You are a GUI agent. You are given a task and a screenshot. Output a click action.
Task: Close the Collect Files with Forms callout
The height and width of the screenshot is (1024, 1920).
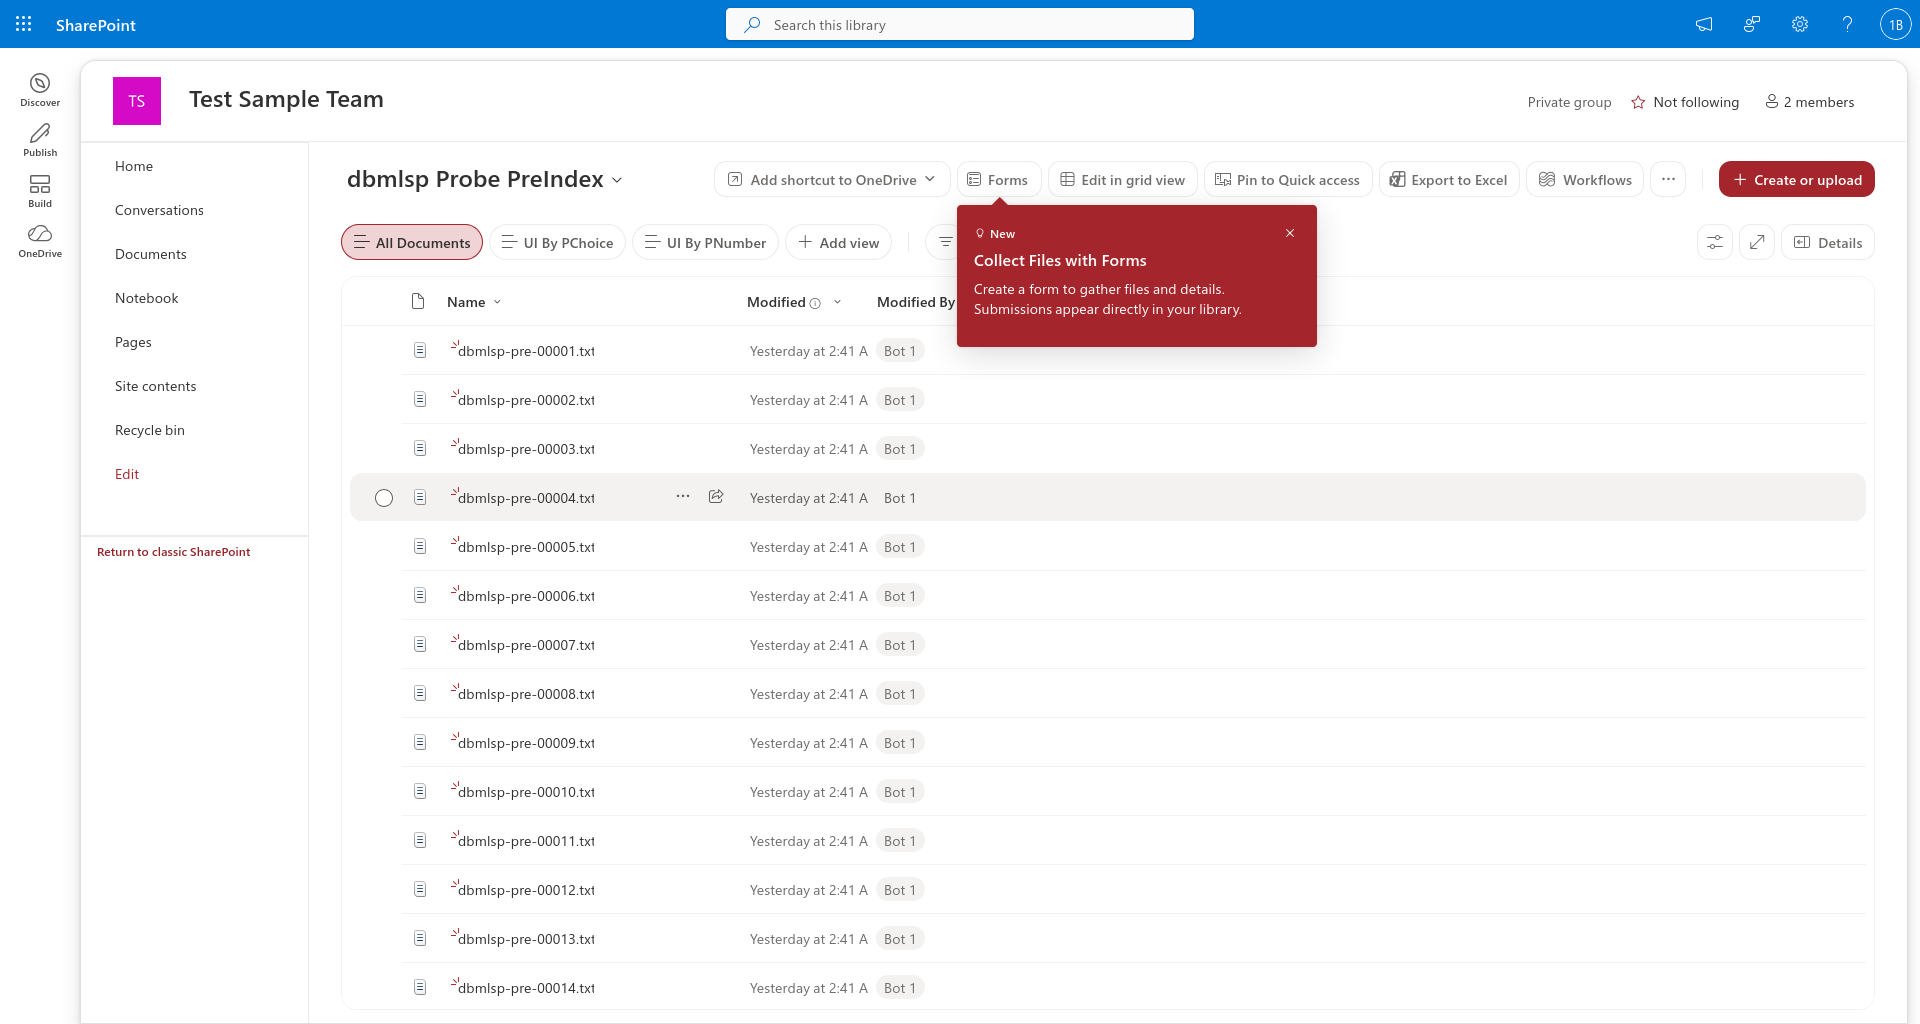coord(1290,233)
